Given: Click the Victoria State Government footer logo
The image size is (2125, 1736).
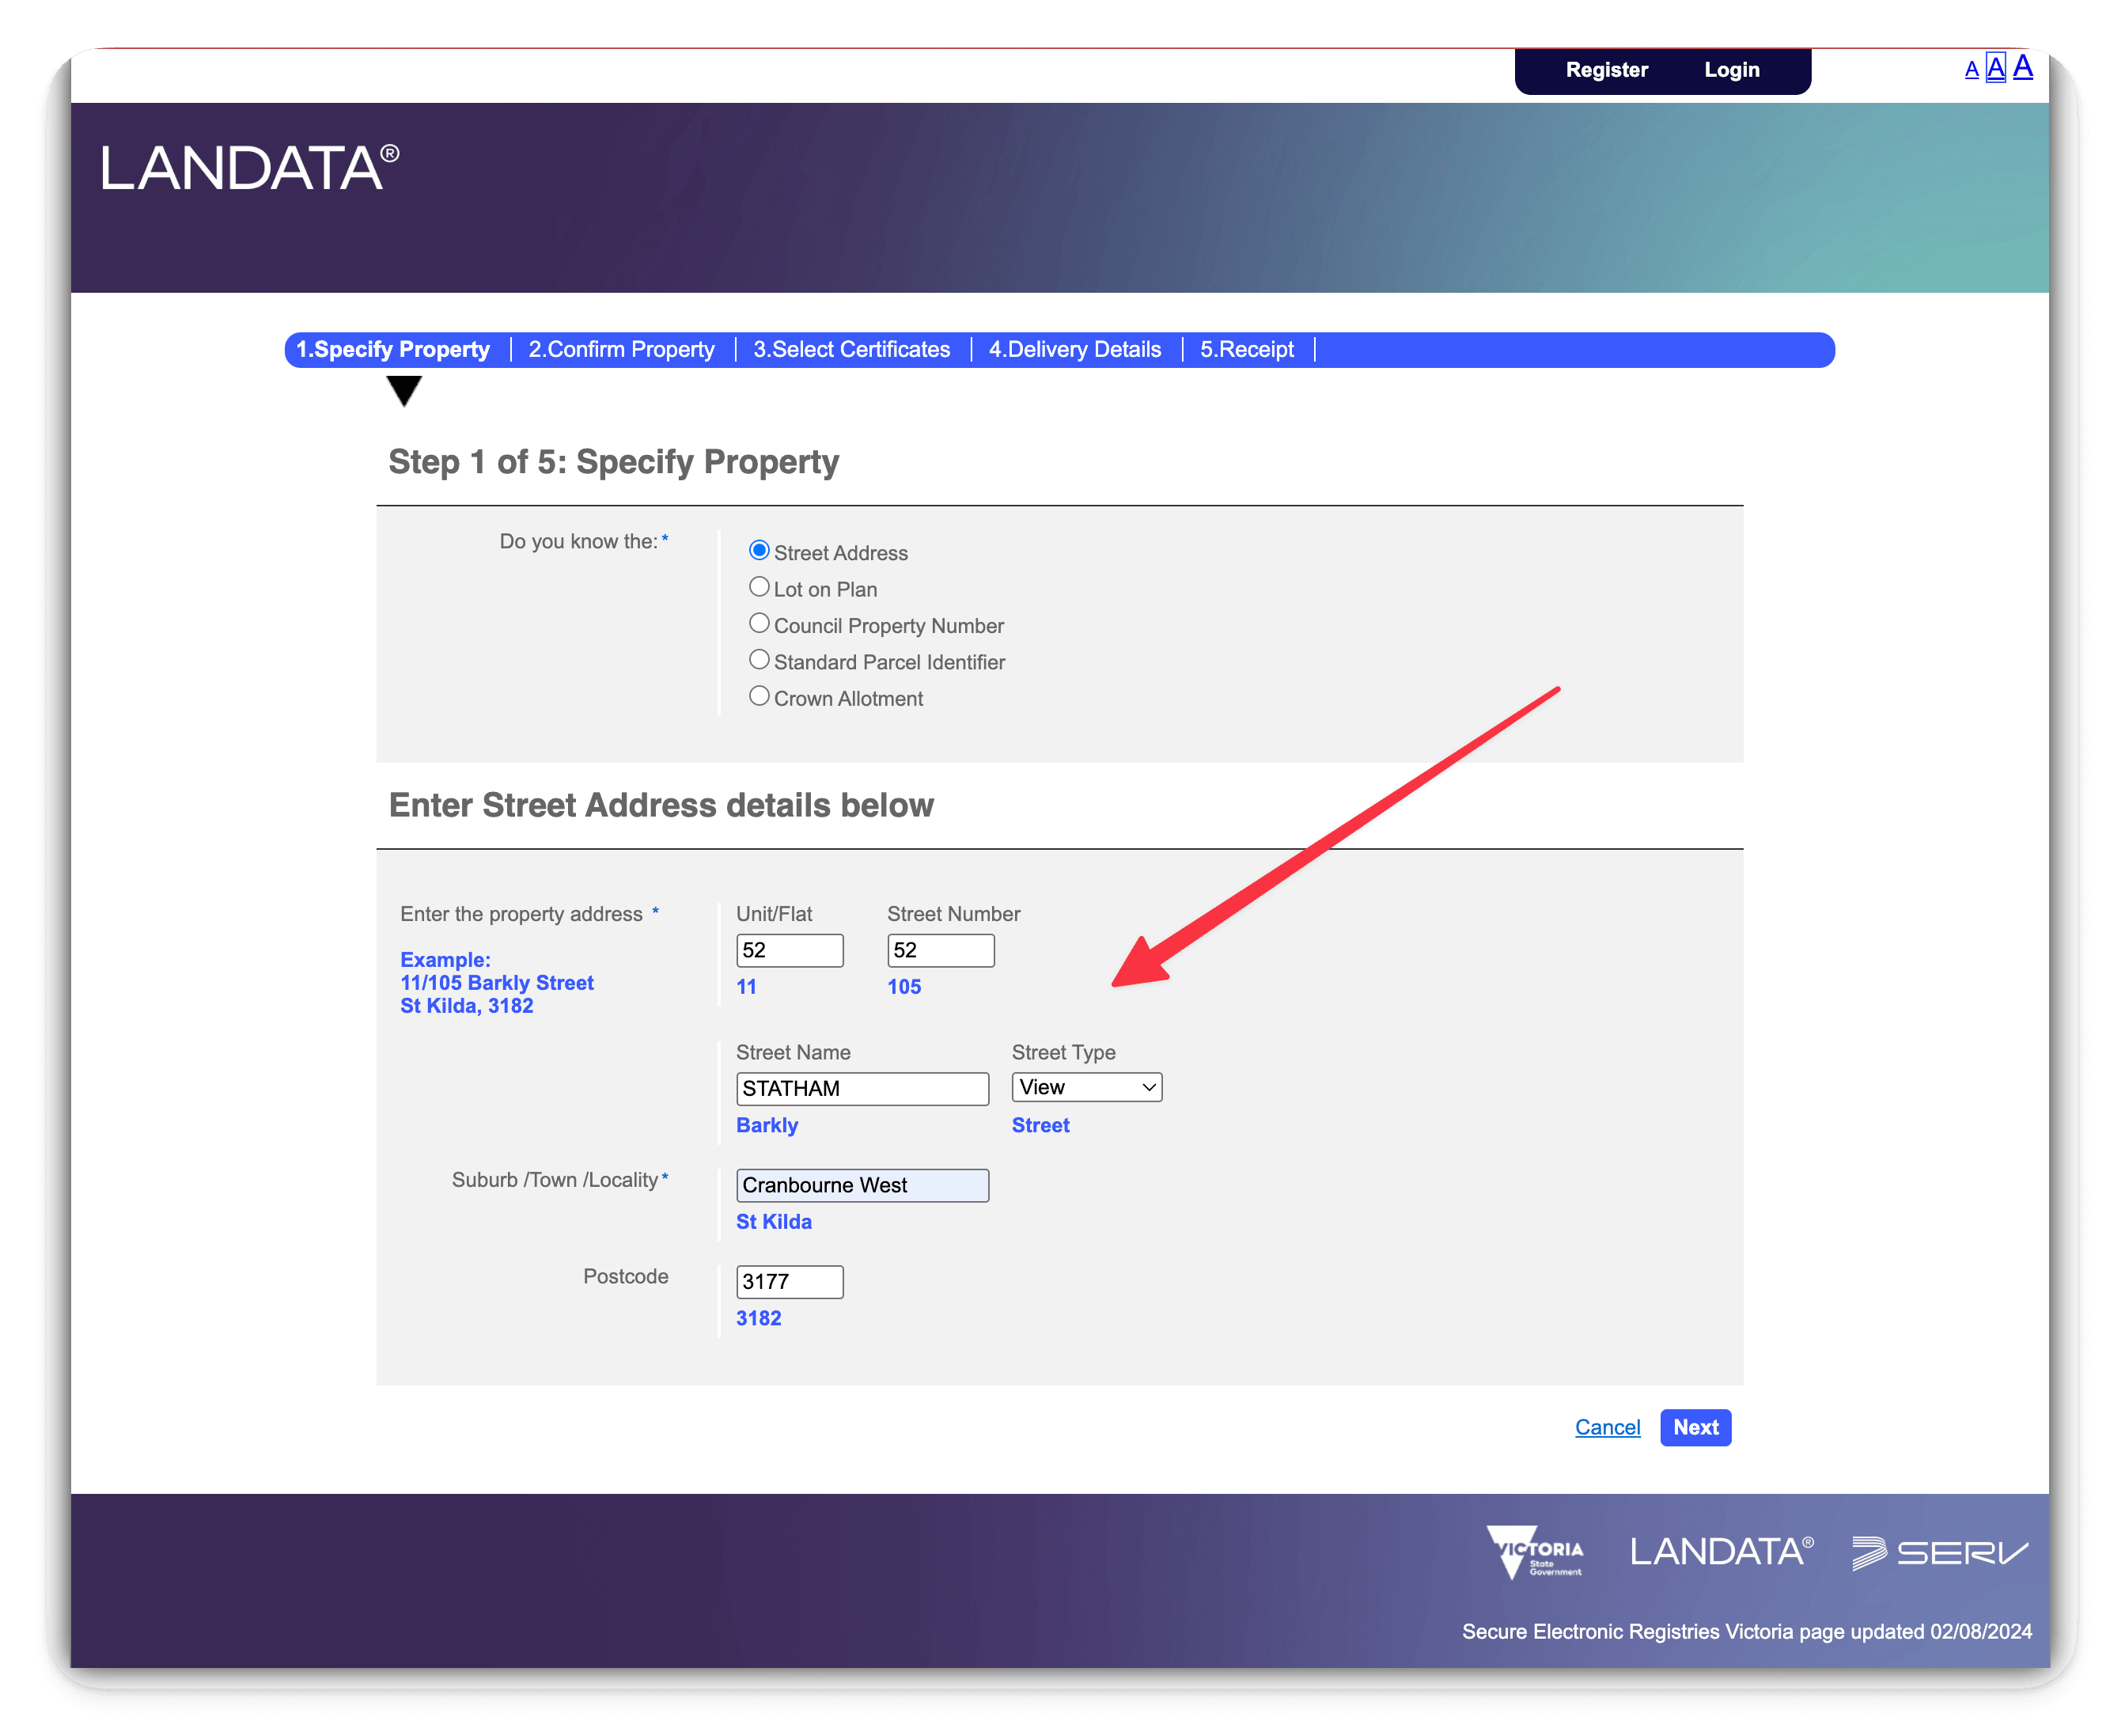Looking at the screenshot, I should [x=1534, y=1552].
